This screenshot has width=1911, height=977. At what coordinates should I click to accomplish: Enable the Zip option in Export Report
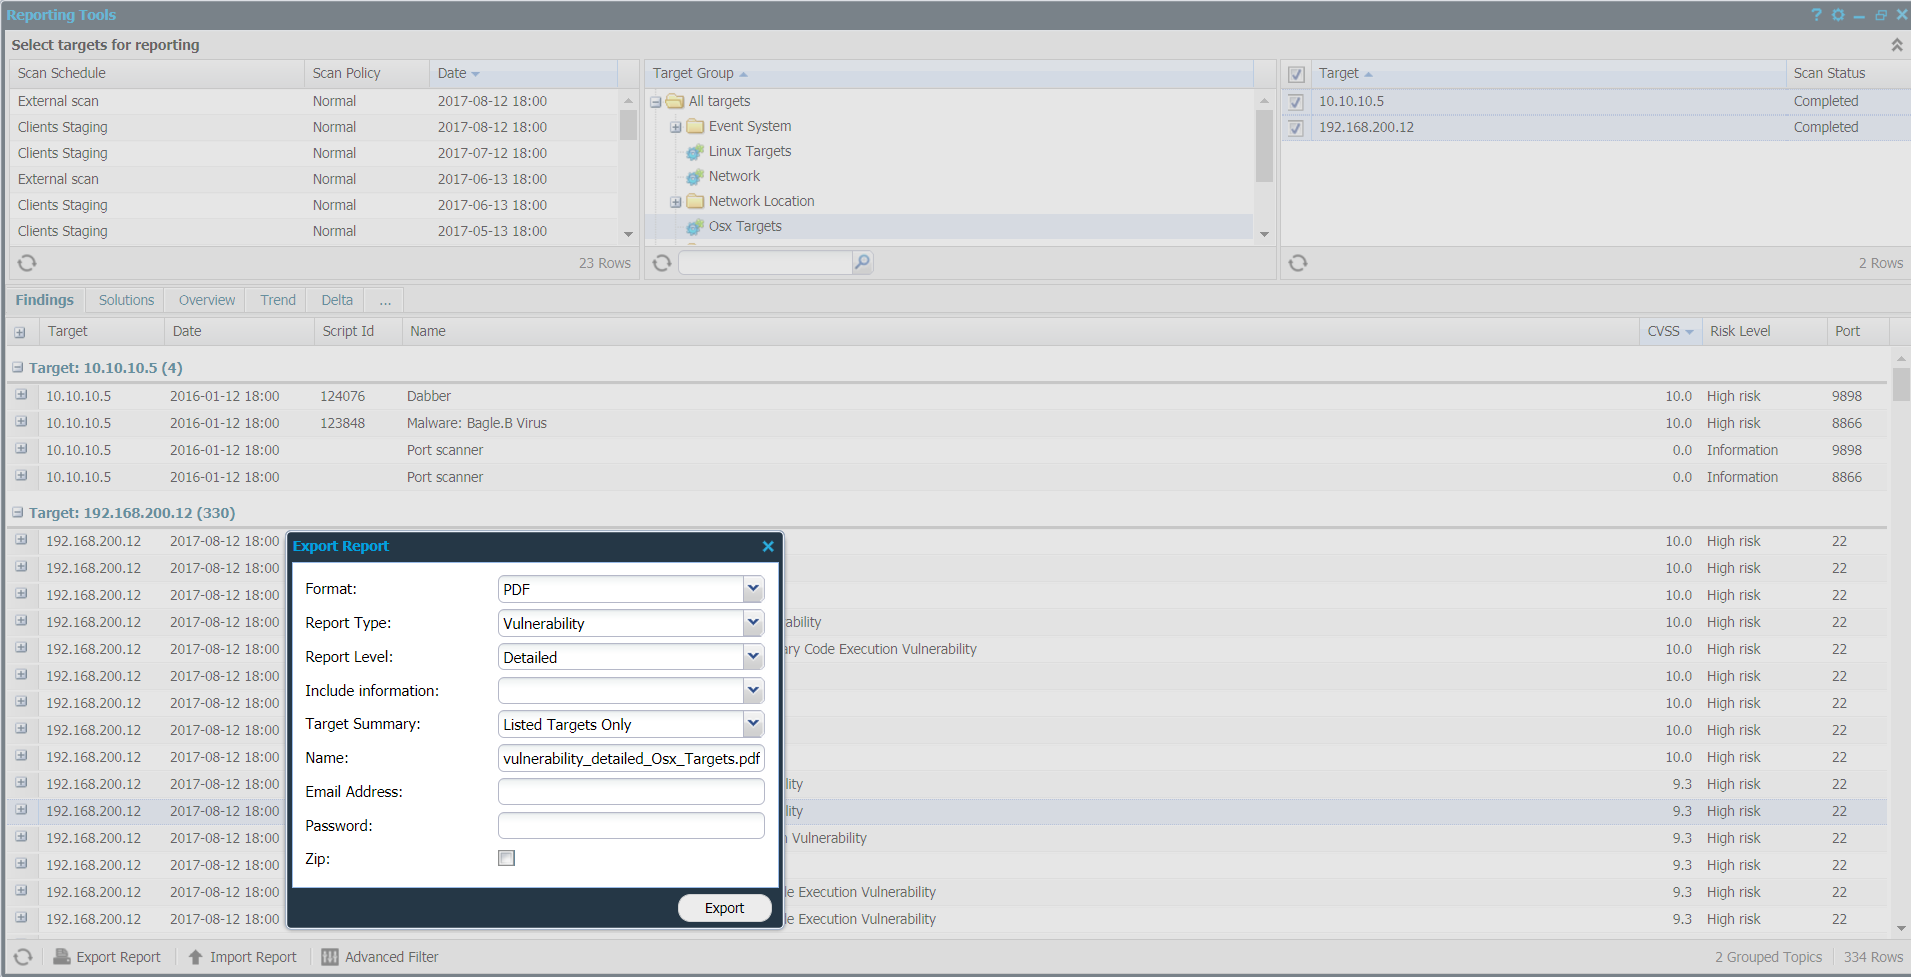tap(506, 857)
